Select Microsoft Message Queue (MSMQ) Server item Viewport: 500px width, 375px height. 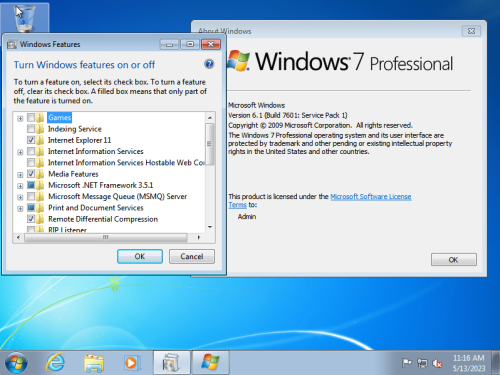[x=118, y=196]
